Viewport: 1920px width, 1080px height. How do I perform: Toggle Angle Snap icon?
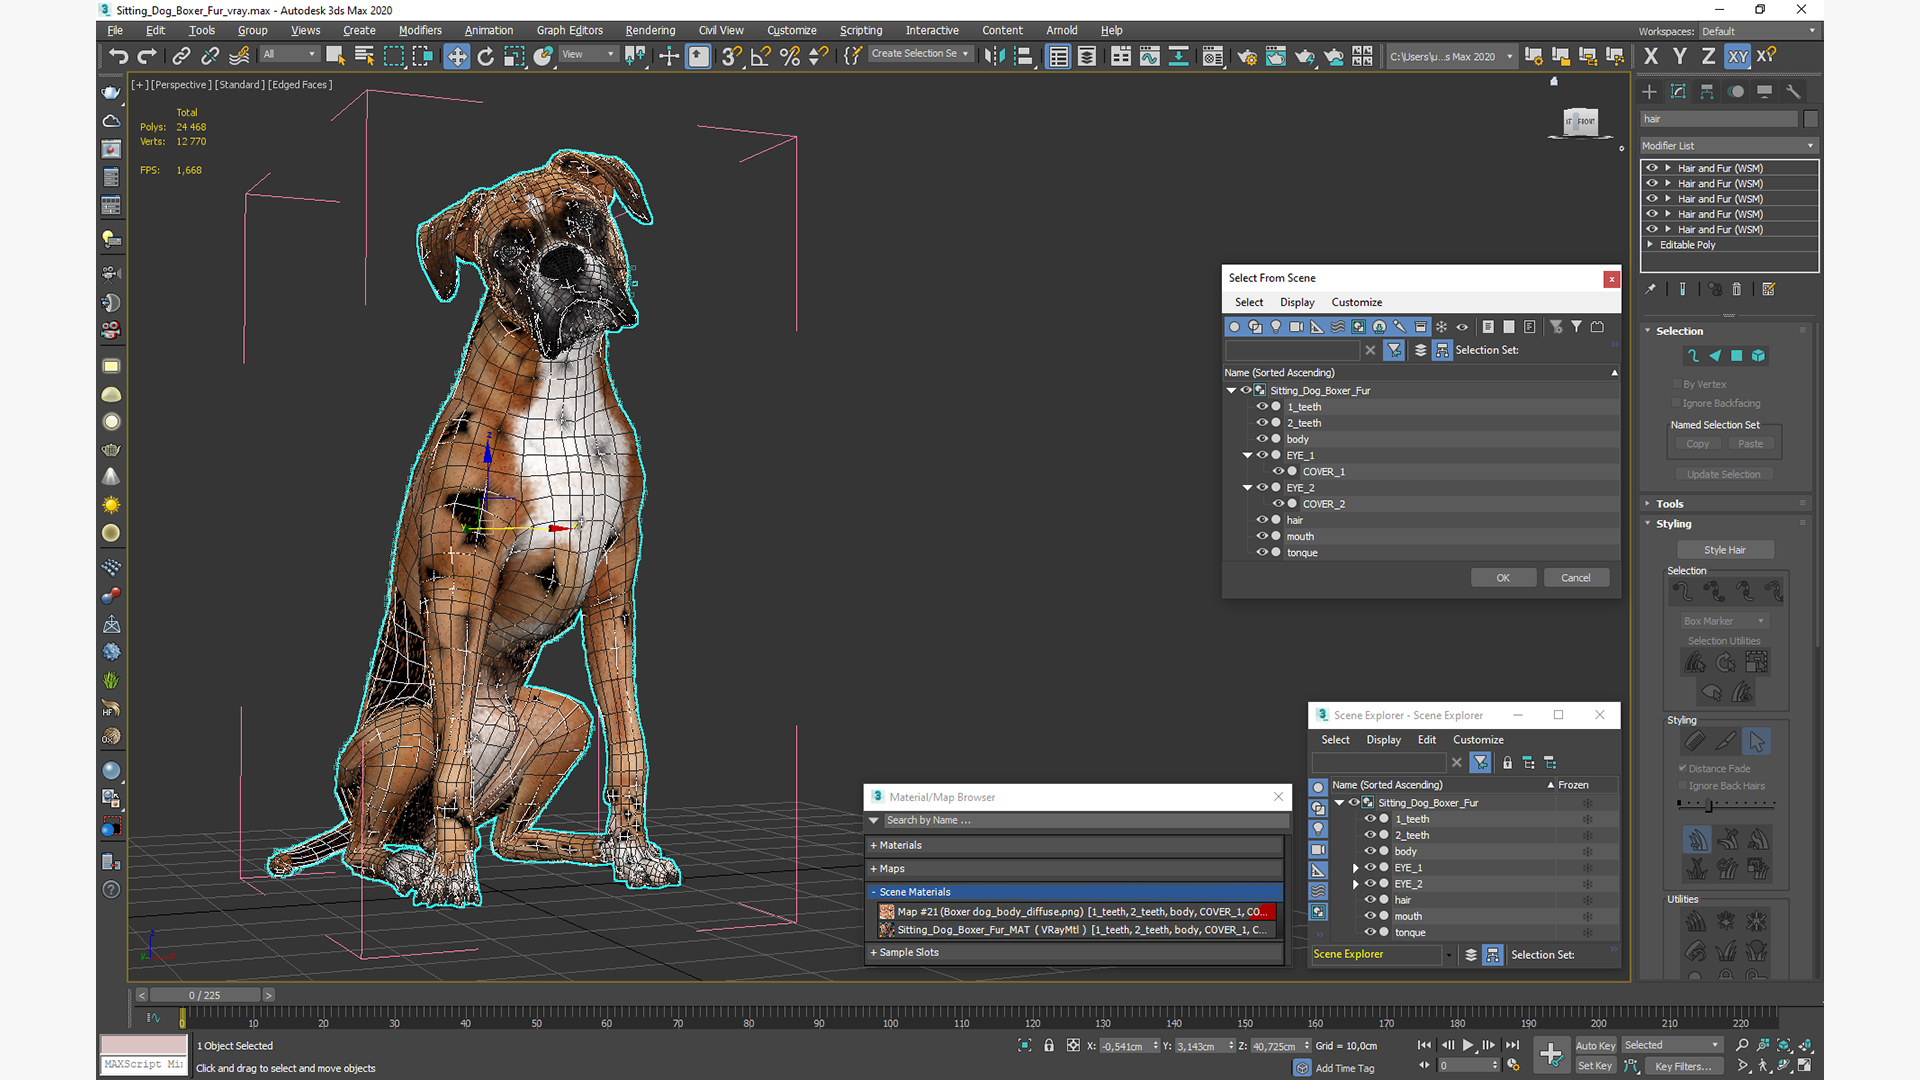(760, 56)
